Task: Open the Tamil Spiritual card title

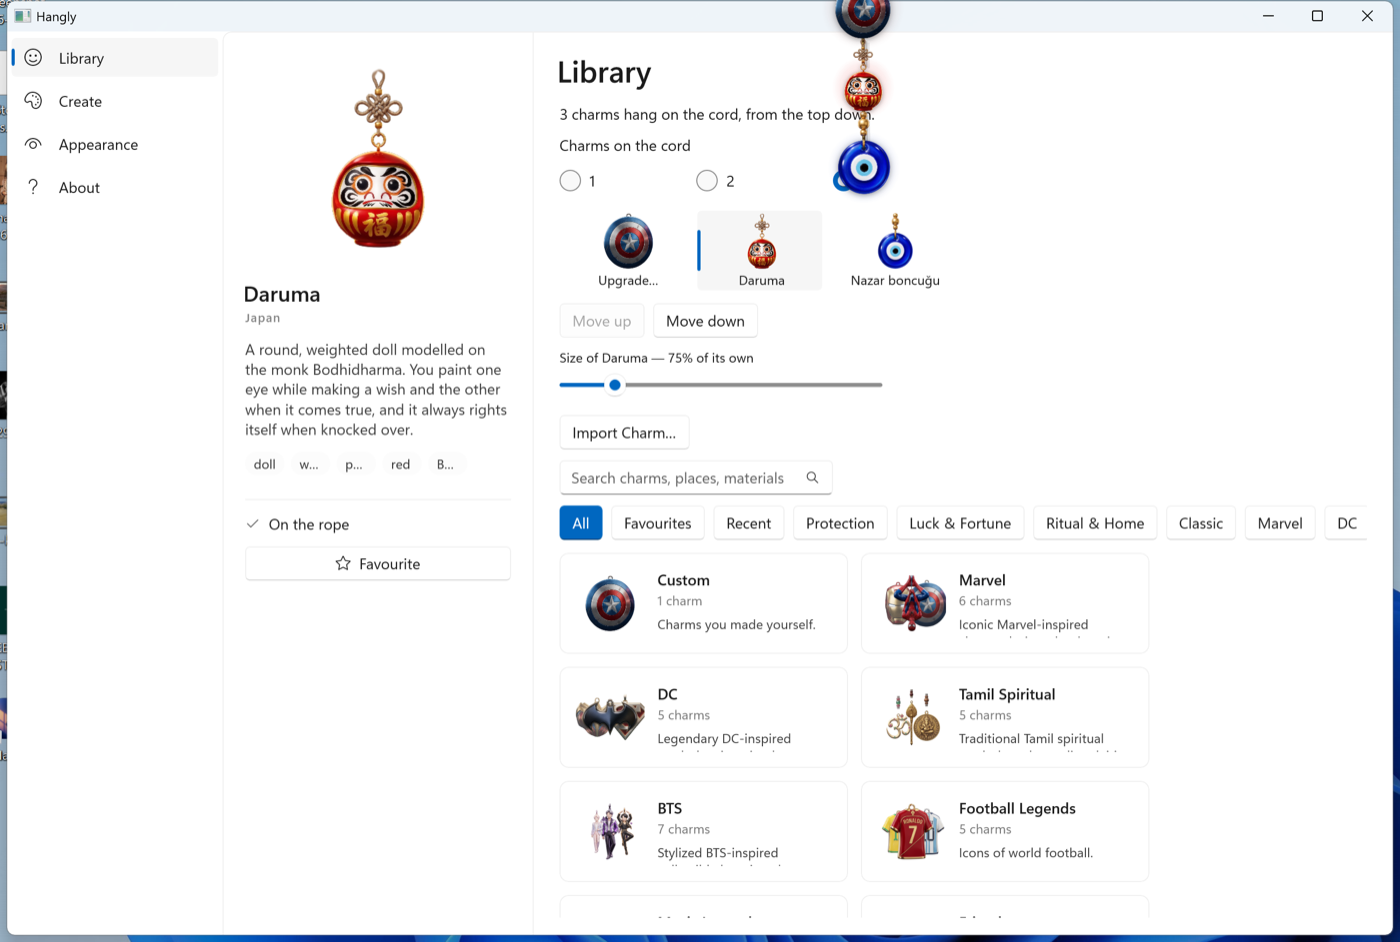Action: click(1007, 694)
